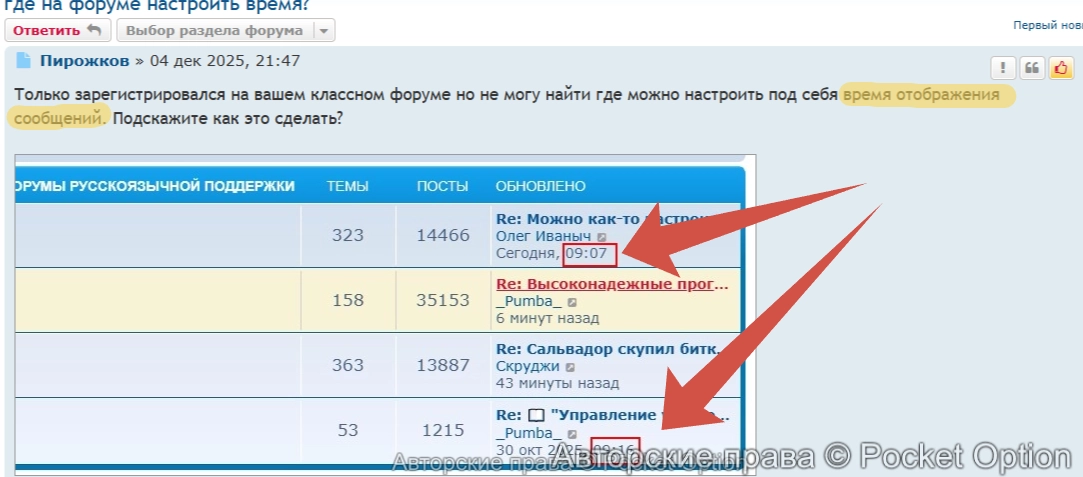Click the blue post document icon
This screenshot has width=1083, height=477.
click(x=23, y=61)
